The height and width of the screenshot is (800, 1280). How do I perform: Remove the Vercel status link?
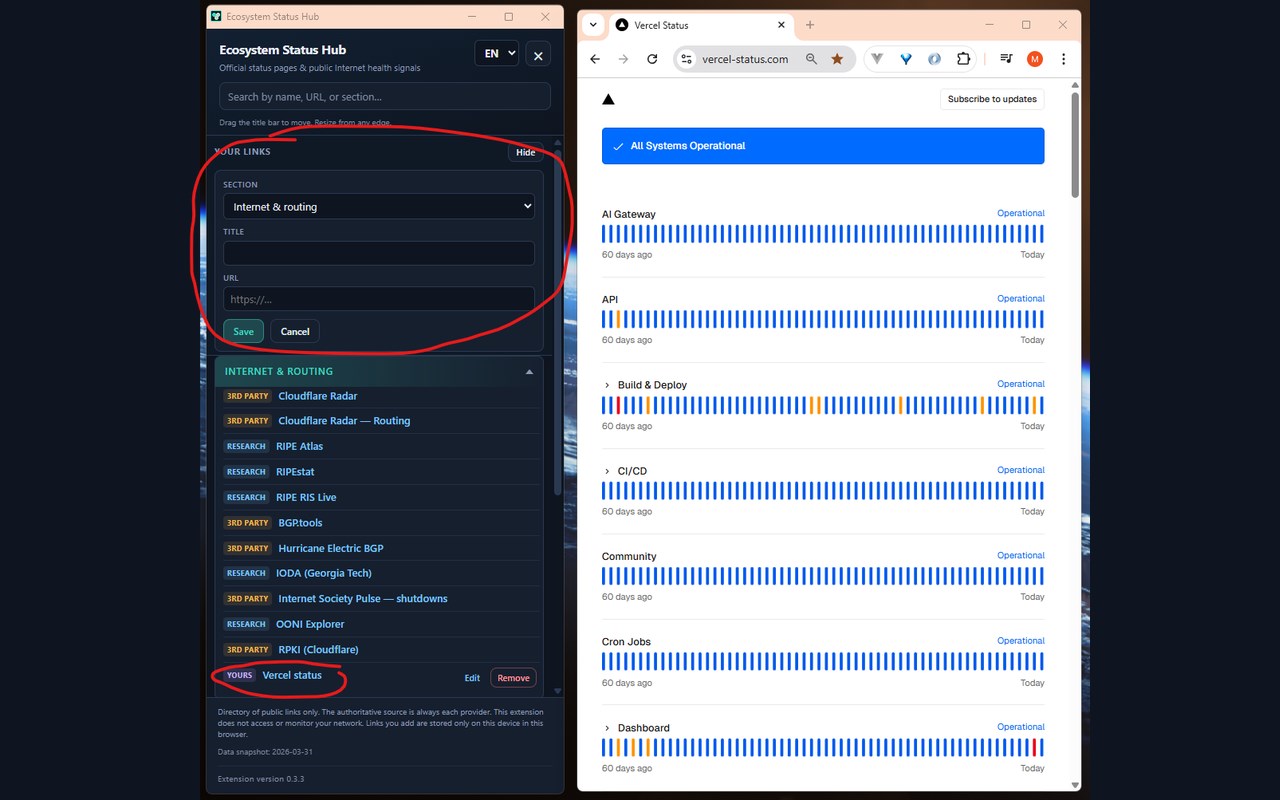[513, 678]
